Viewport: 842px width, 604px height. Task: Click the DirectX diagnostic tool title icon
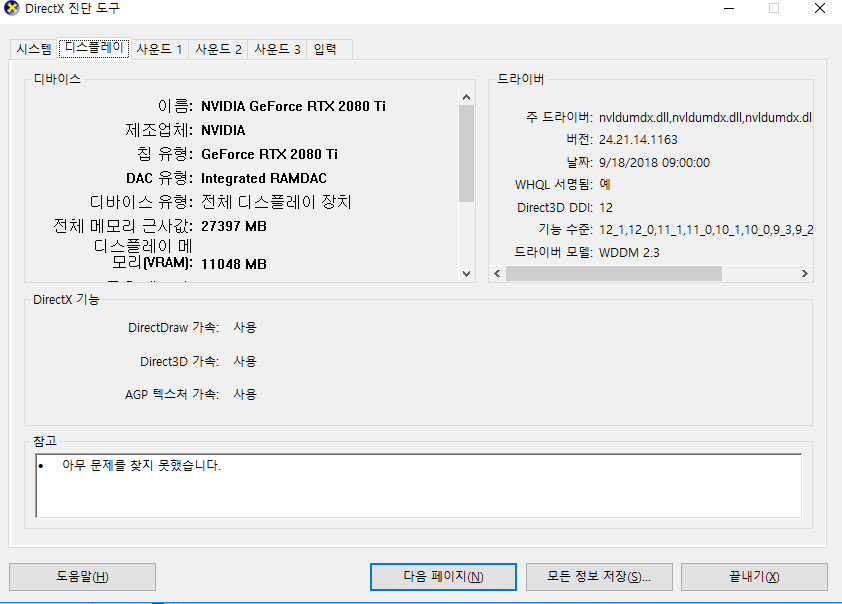point(11,8)
